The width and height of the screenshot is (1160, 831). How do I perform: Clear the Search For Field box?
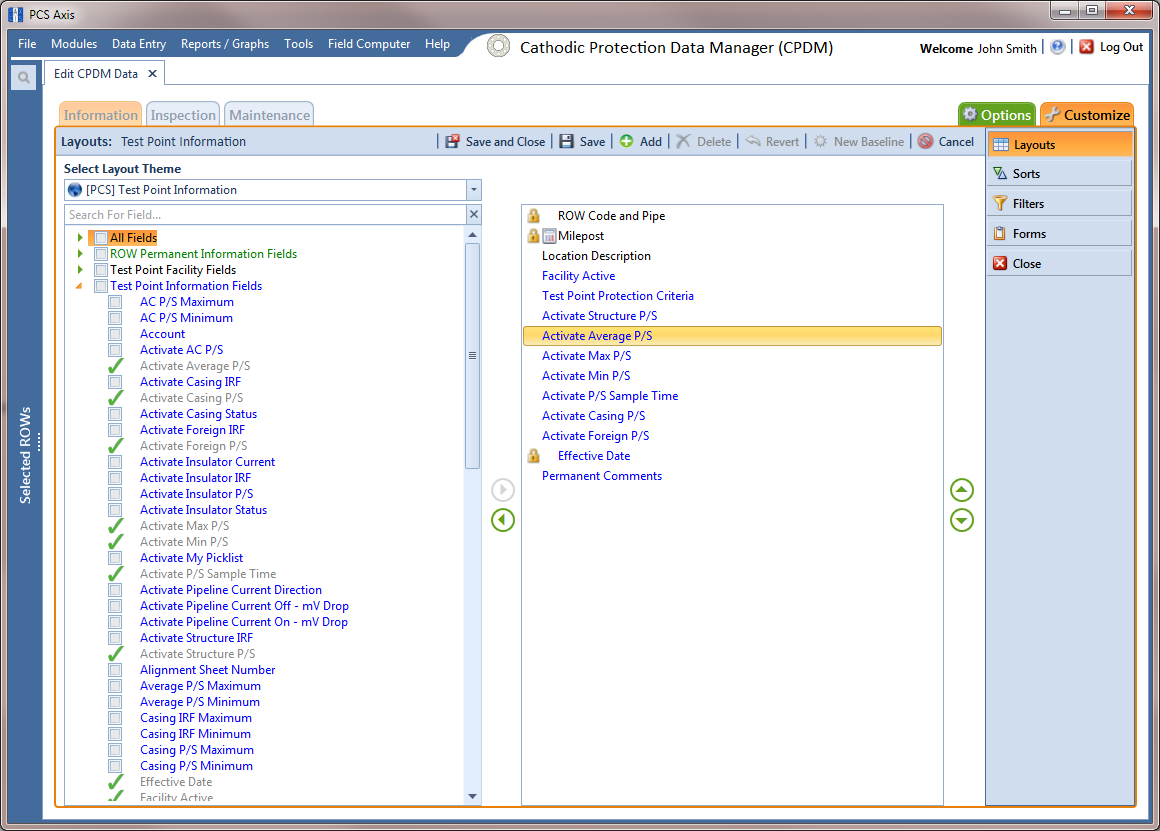pos(474,215)
